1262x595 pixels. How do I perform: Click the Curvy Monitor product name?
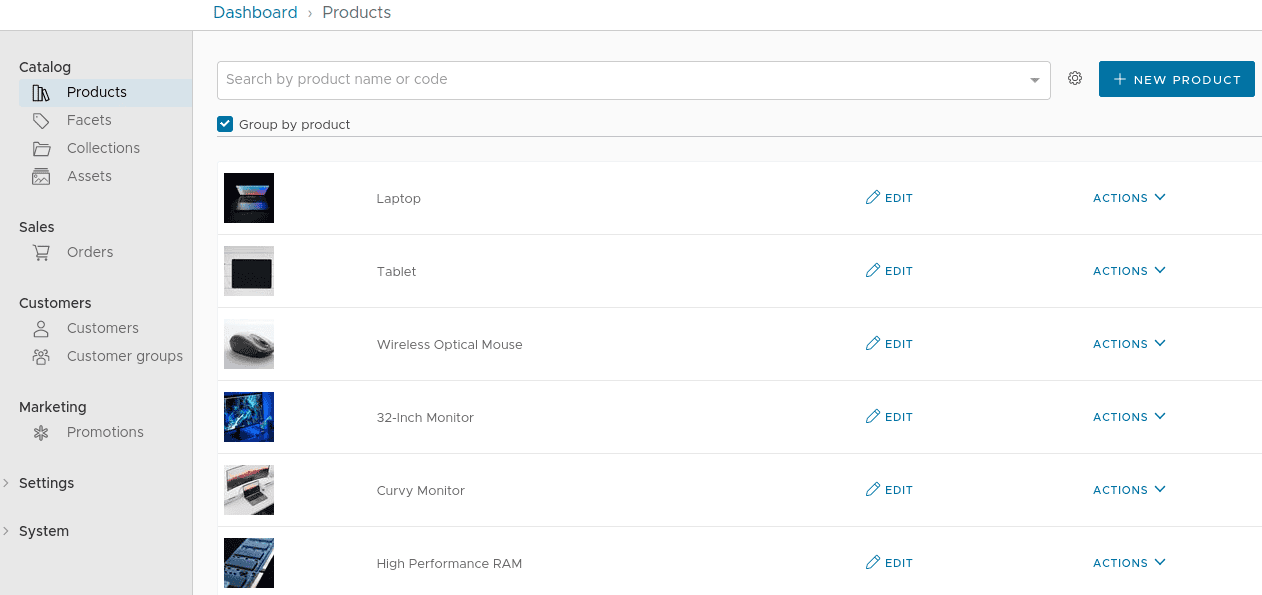[x=421, y=490]
